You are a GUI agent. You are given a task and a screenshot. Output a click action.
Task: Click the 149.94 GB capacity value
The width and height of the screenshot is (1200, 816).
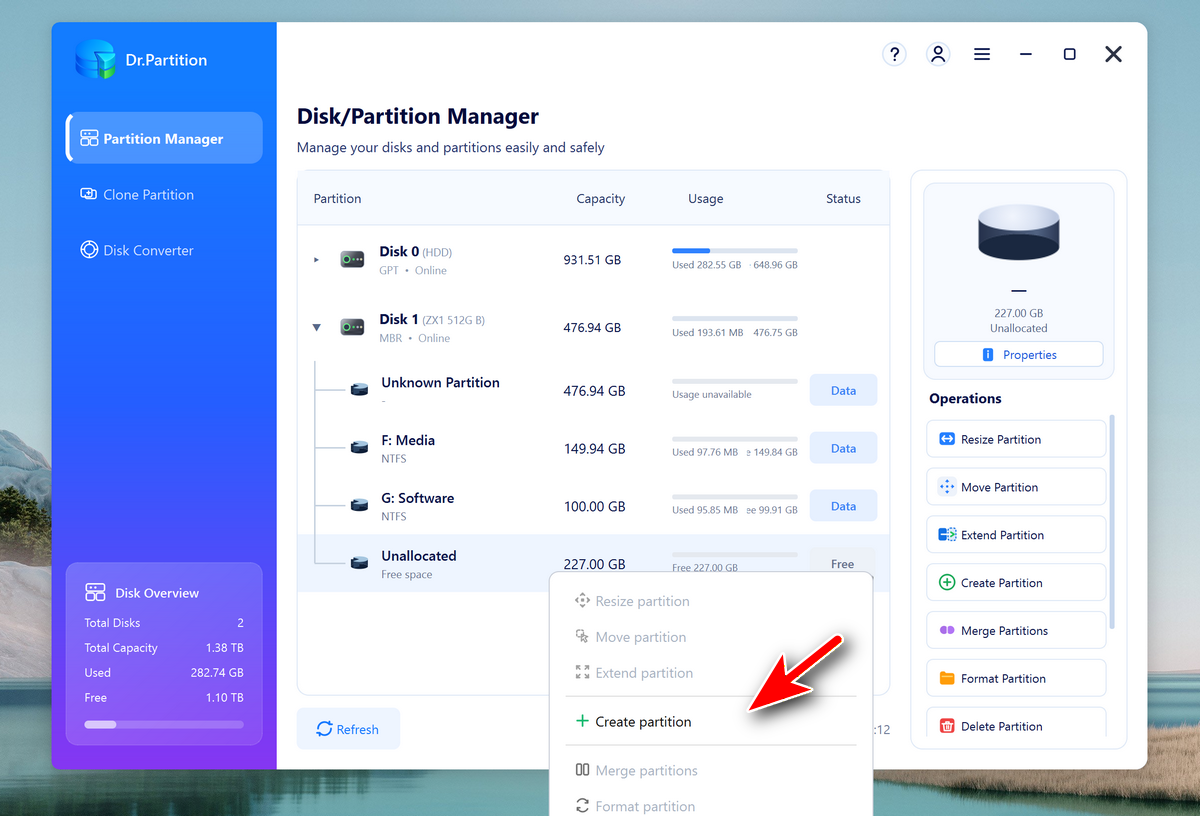pos(594,449)
